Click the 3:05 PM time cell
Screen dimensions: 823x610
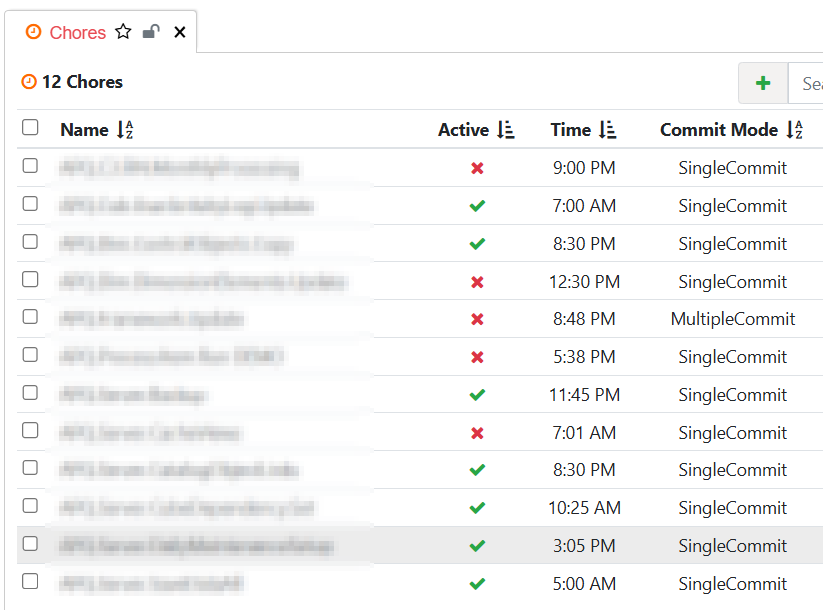[x=584, y=546]
